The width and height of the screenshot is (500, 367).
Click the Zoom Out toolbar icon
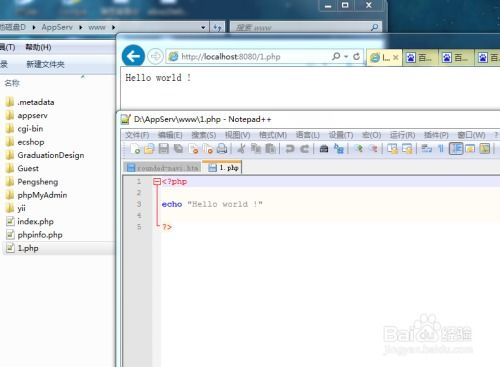coord(373,149)
